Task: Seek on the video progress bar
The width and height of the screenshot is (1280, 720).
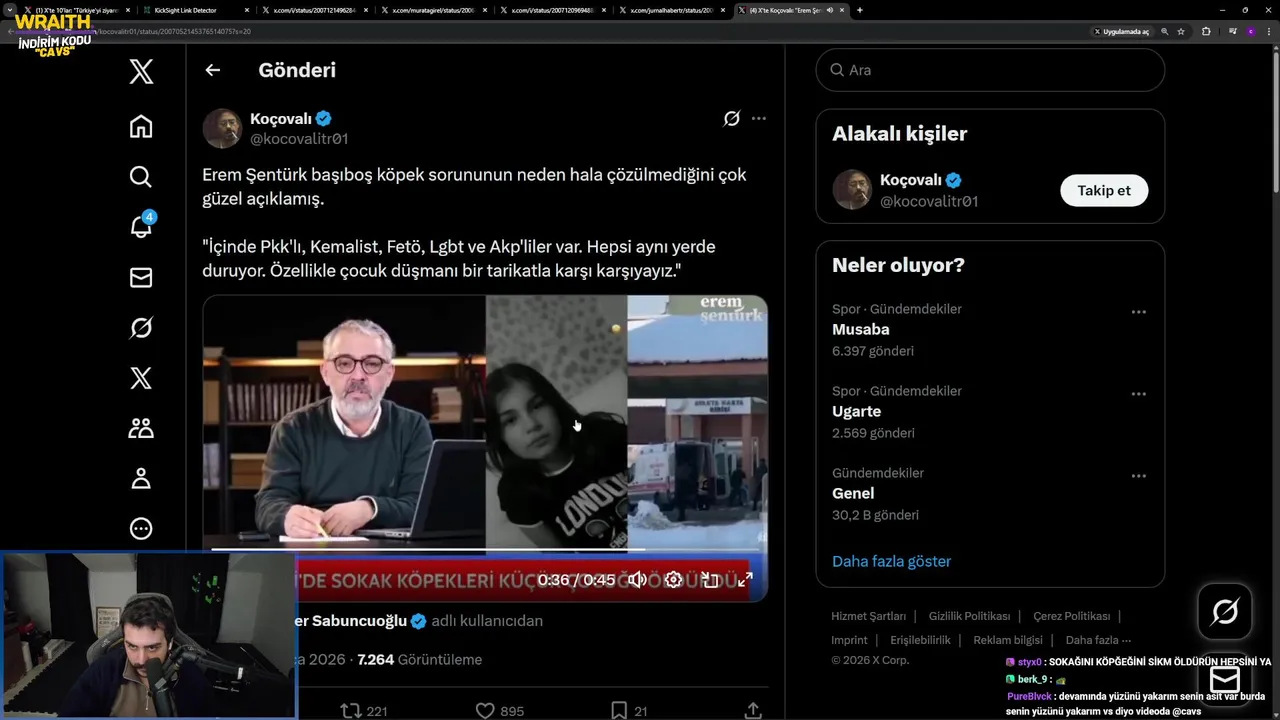Action: 485,550
